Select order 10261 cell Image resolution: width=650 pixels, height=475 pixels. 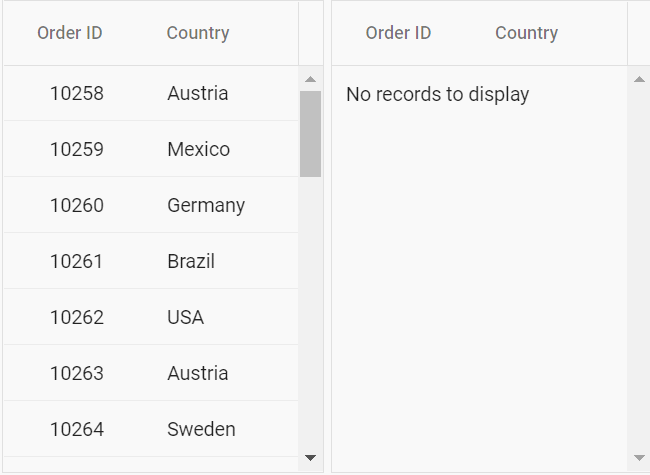click(x=77, y=262)
